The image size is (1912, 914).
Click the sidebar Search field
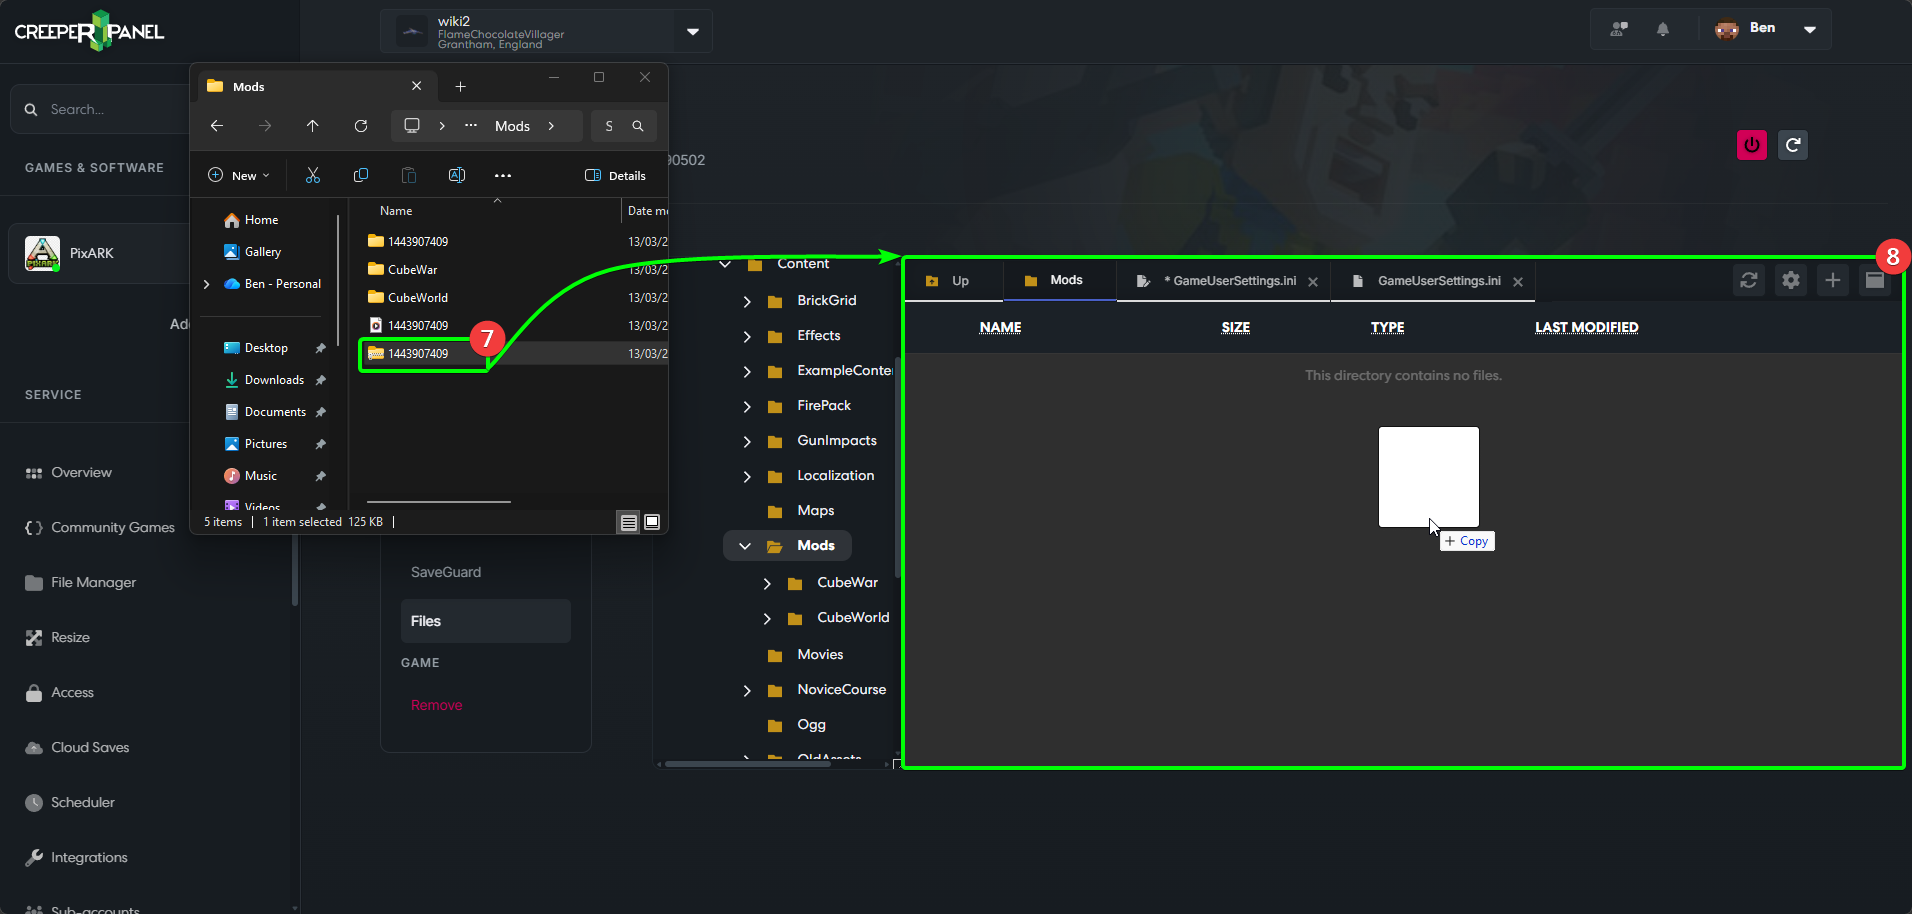point(100,110)
